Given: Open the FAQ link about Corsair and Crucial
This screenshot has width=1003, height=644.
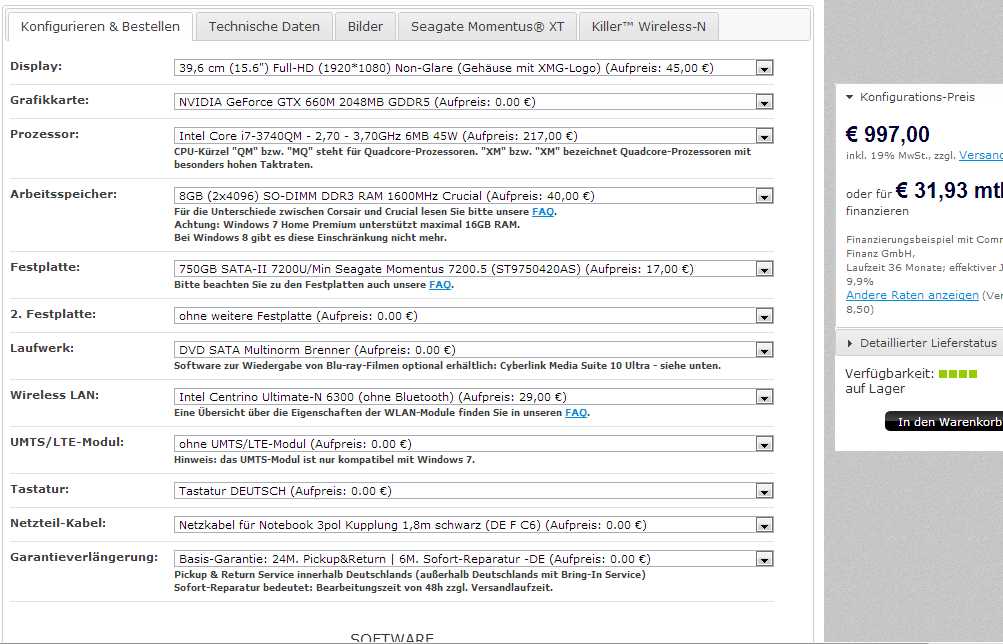Looking at the screenshot, I should point(543,212).
